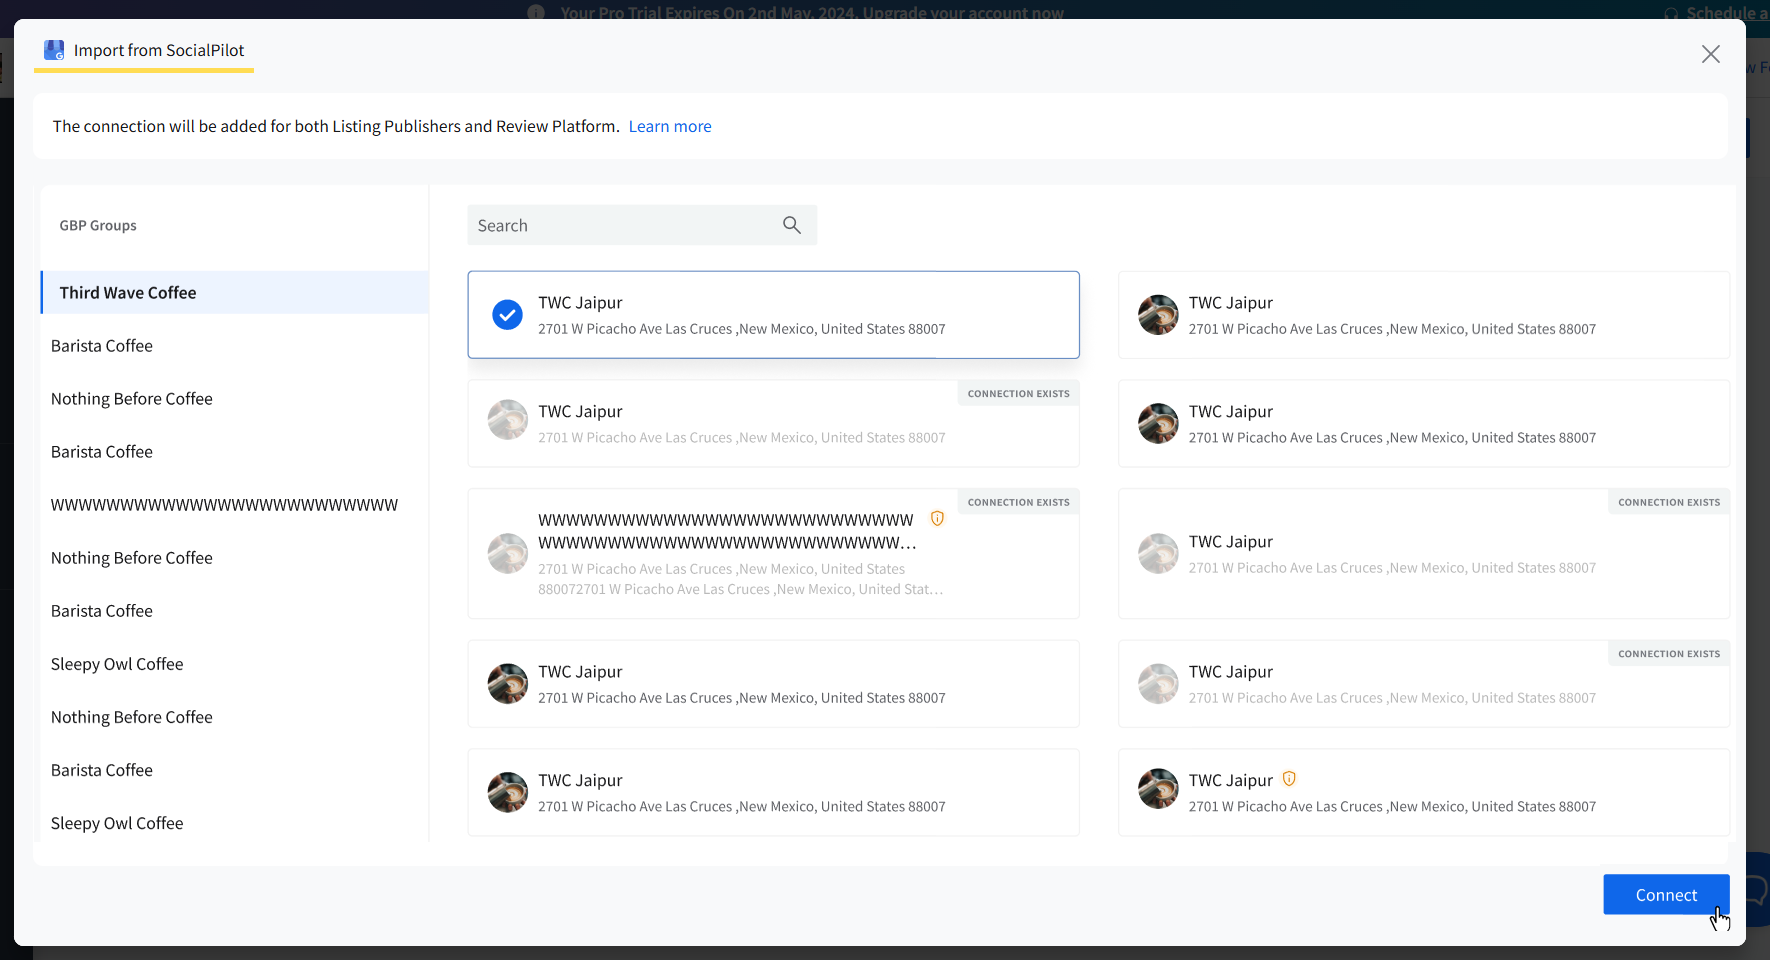1770x960 pixels.
Task: Click the 'connection will be added' notice text
Action: 336,126
